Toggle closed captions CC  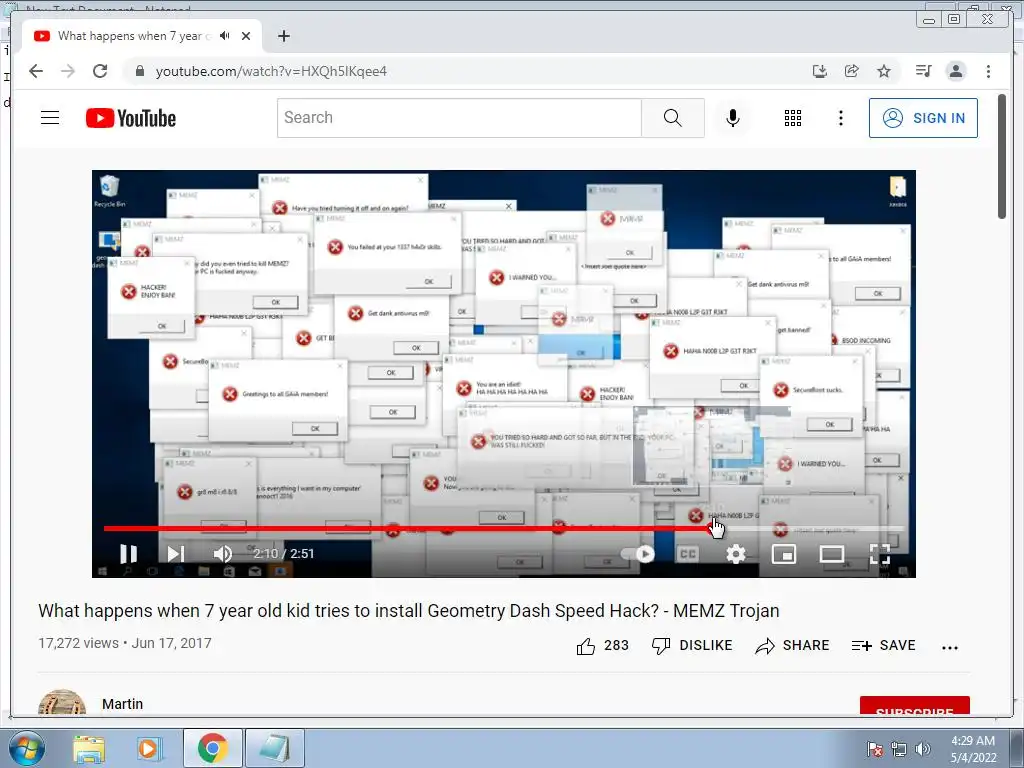pyautogui.click(x=688, y=554)
